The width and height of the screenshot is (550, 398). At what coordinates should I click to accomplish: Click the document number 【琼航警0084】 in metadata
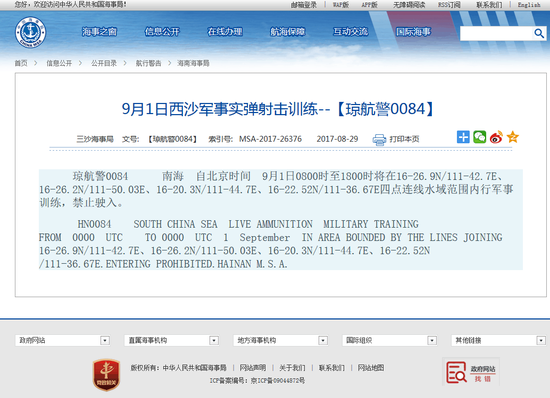click(x=172, y=139)
